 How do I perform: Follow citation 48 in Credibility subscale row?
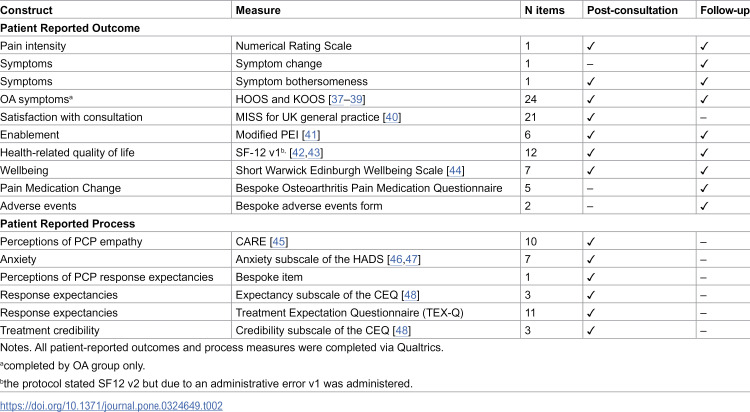[402, 330]
